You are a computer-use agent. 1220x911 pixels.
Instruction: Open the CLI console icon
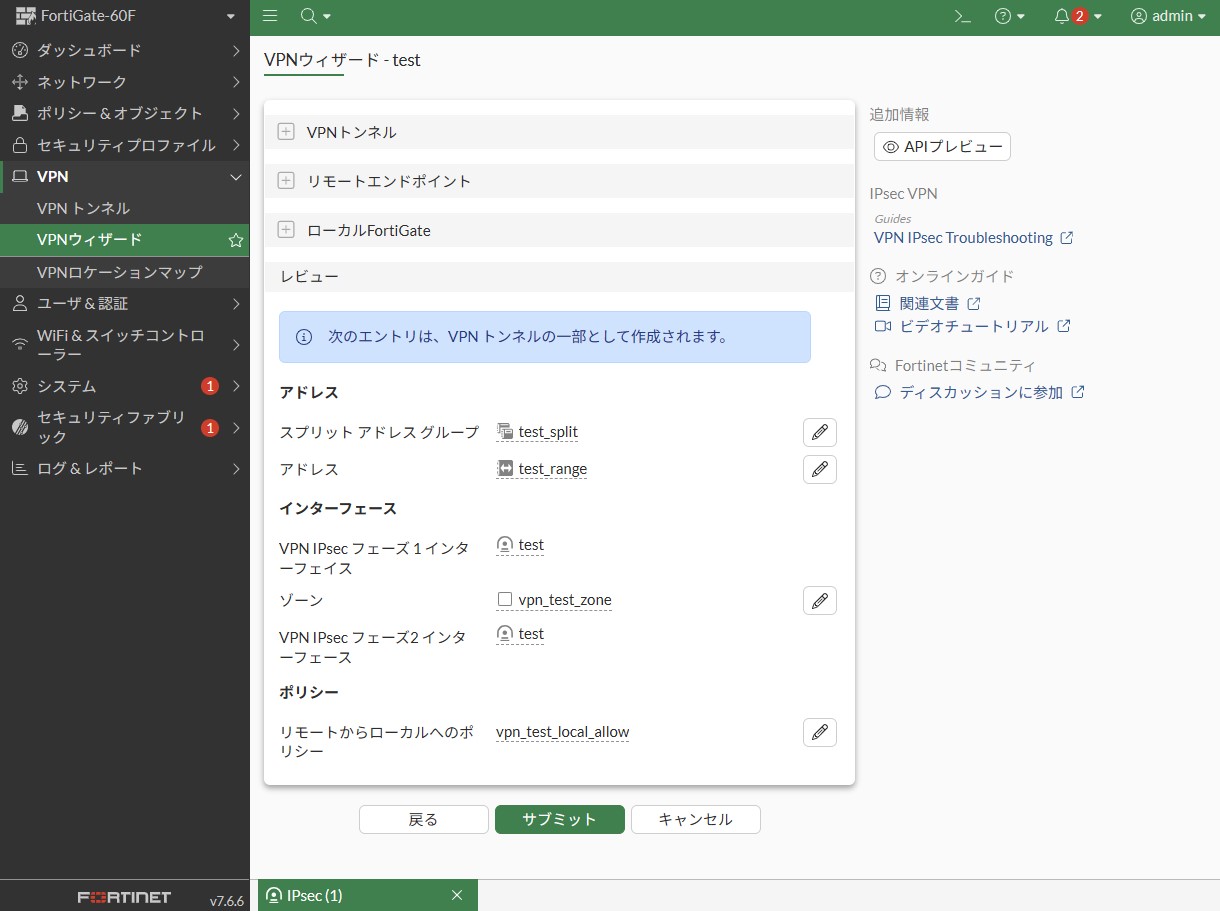tap(962, 16)
